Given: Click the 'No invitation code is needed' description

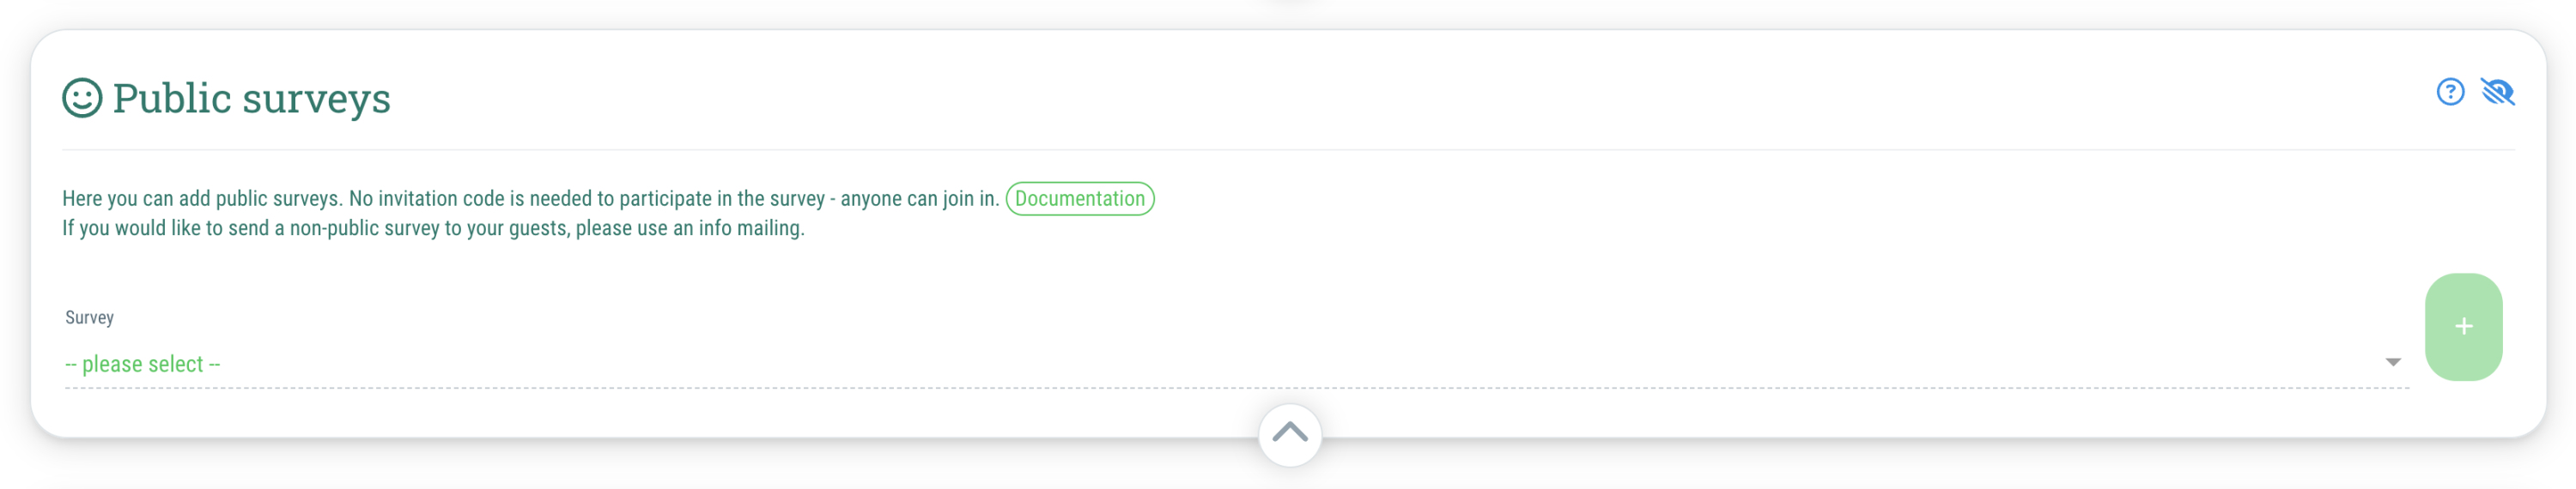Looking at the screenshot, I should coord(530,198).
